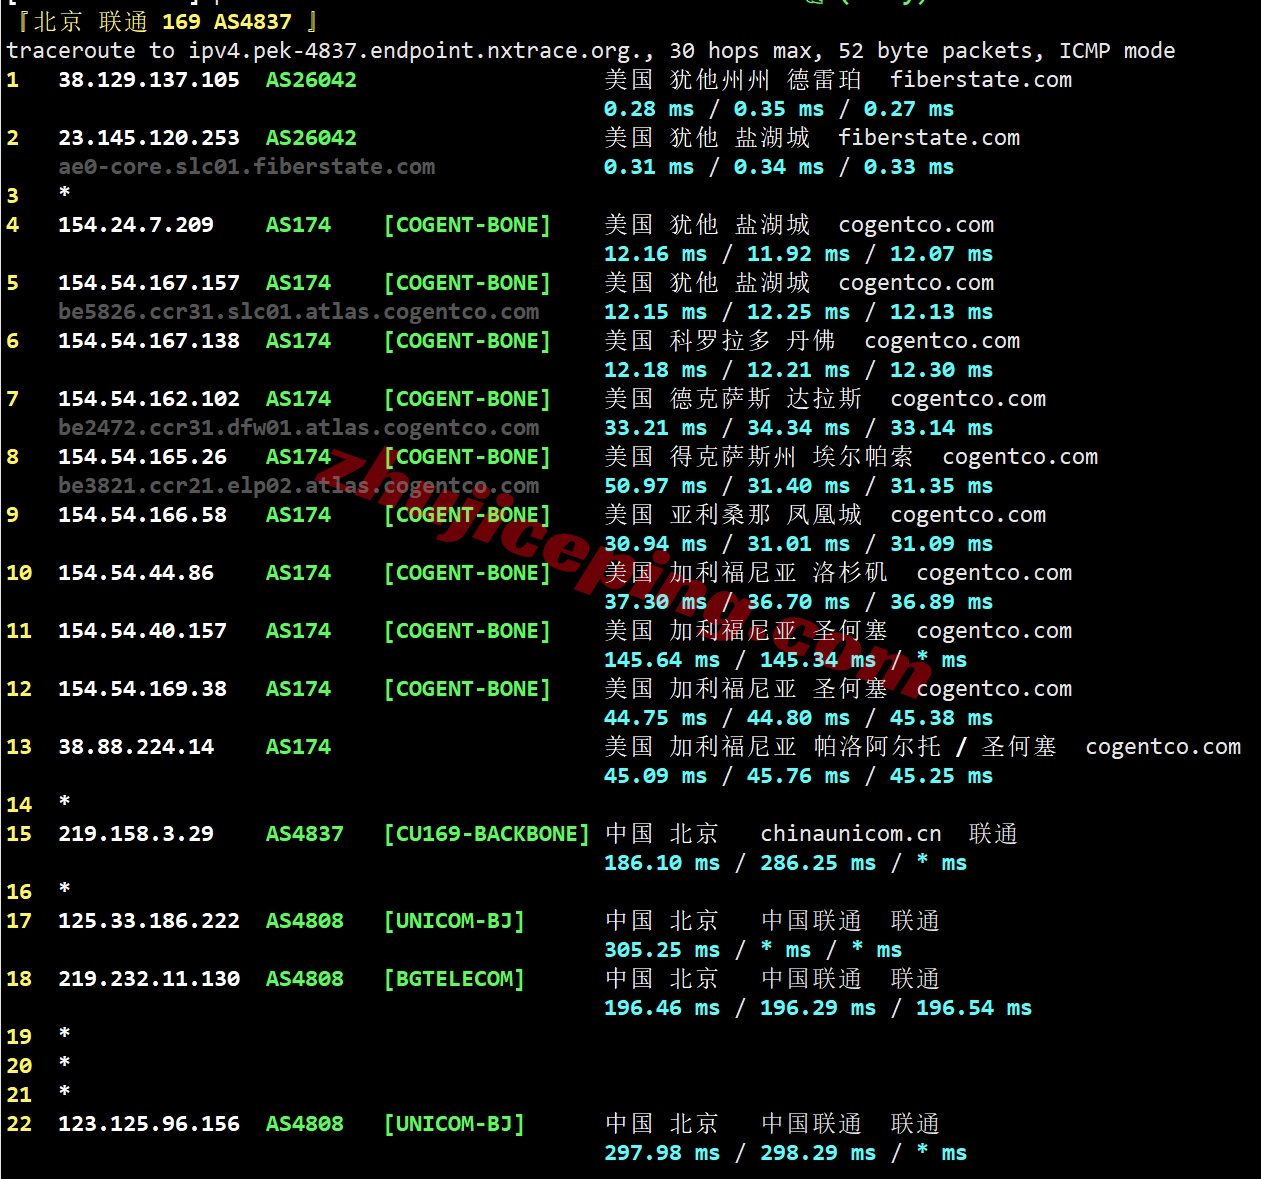Click the IP address 123.125.96.156

coord(149,1124)
